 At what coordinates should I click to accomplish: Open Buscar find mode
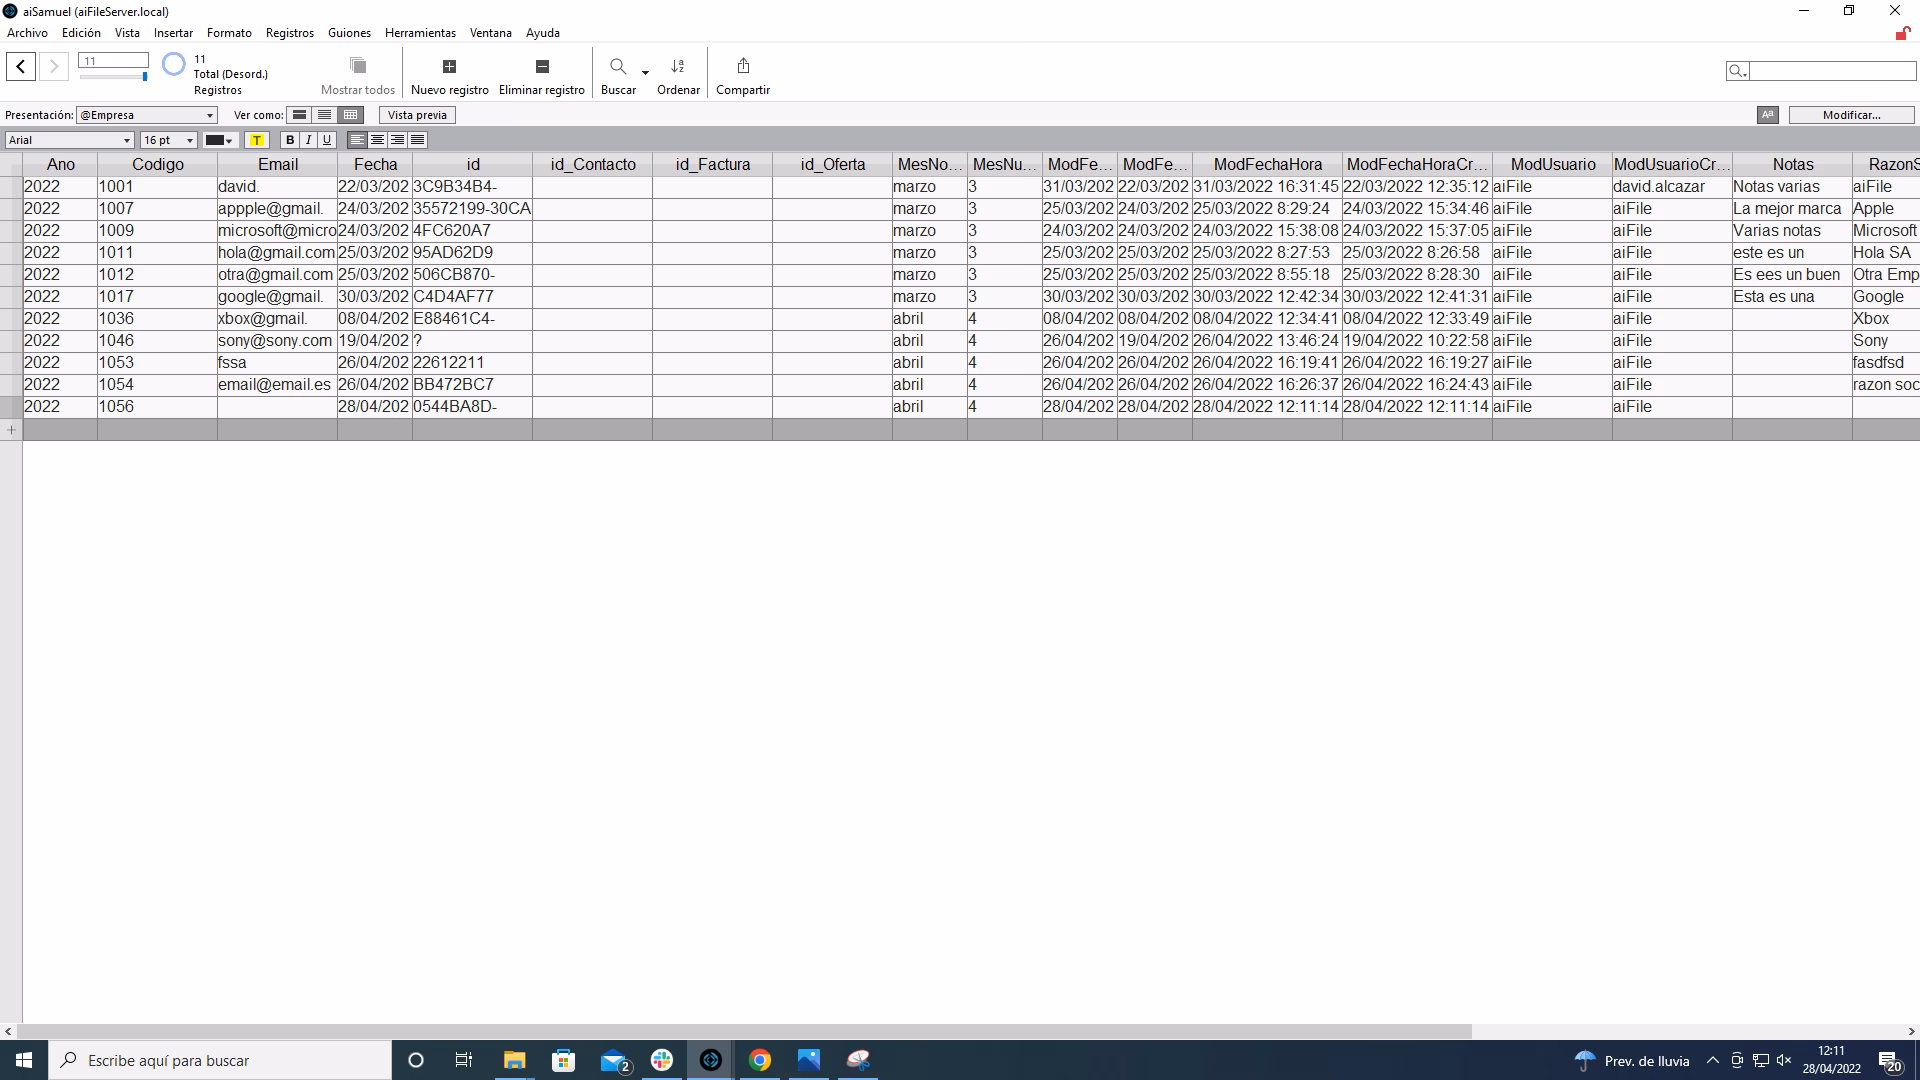point(618,74)
